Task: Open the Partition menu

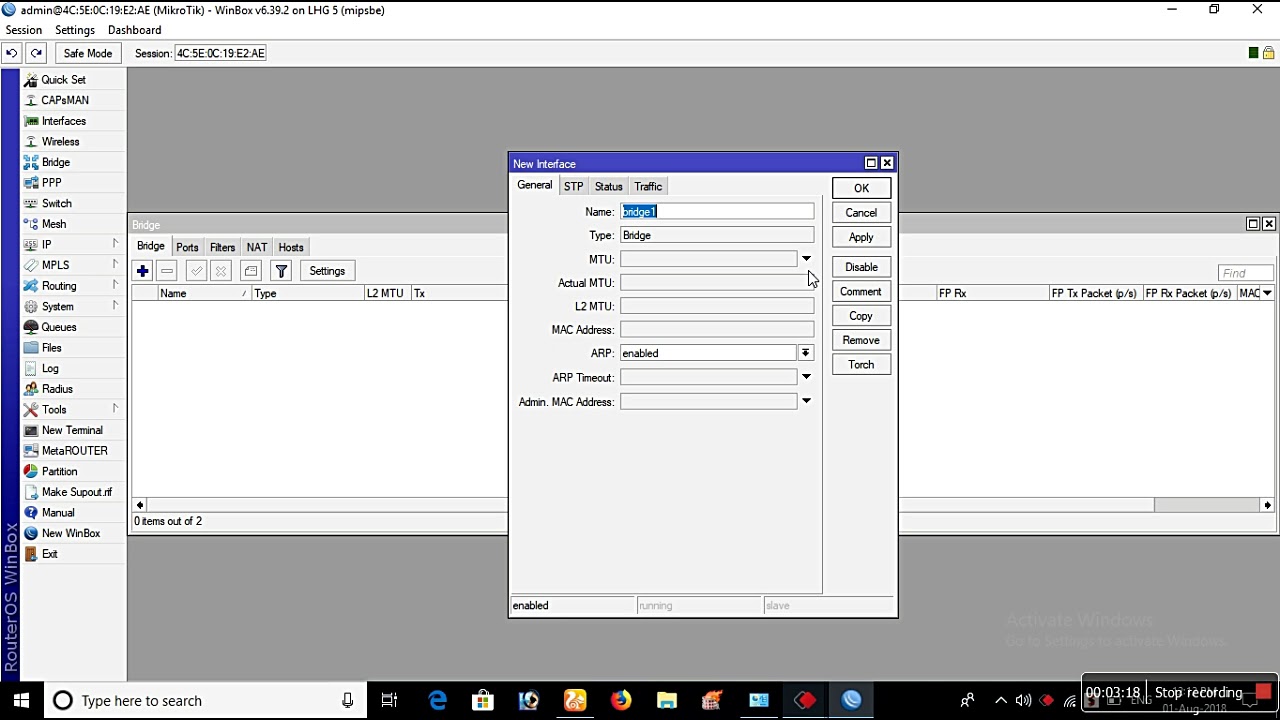Action: 59,471
